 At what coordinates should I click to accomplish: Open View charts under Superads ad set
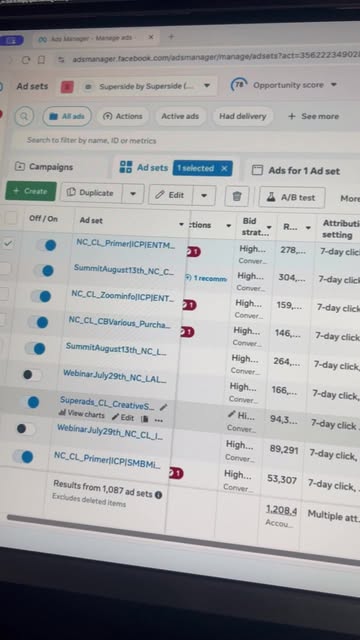82,414
